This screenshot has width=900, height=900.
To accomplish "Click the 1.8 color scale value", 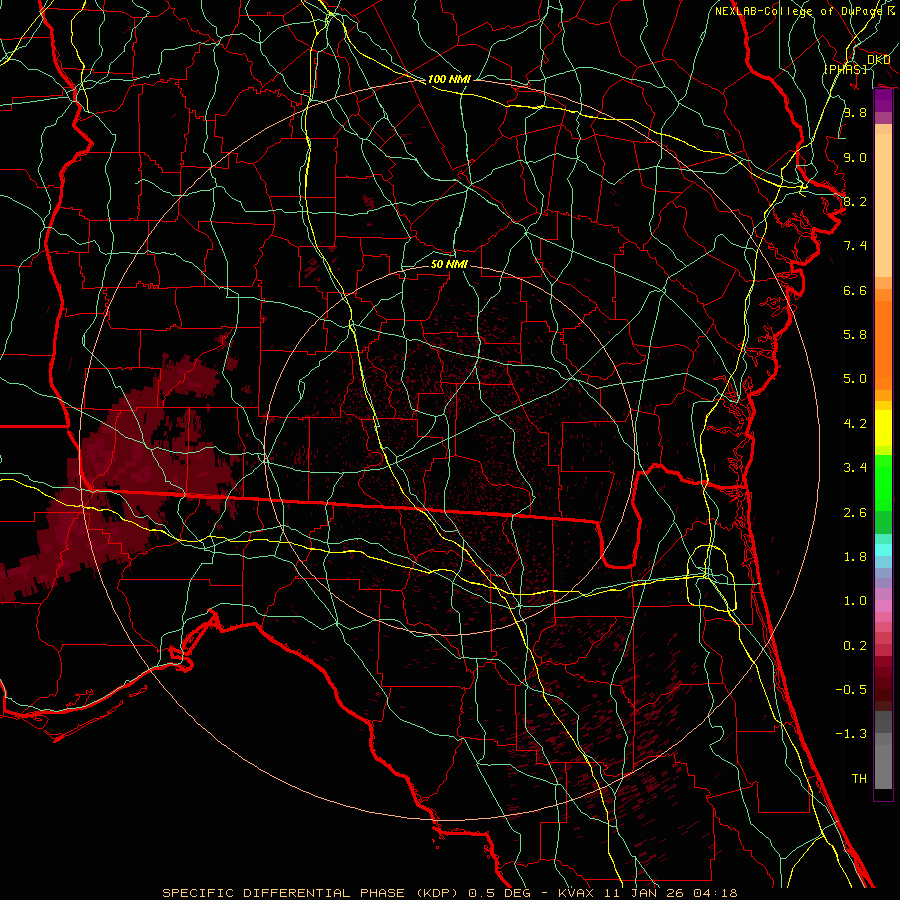I will 855,557.
